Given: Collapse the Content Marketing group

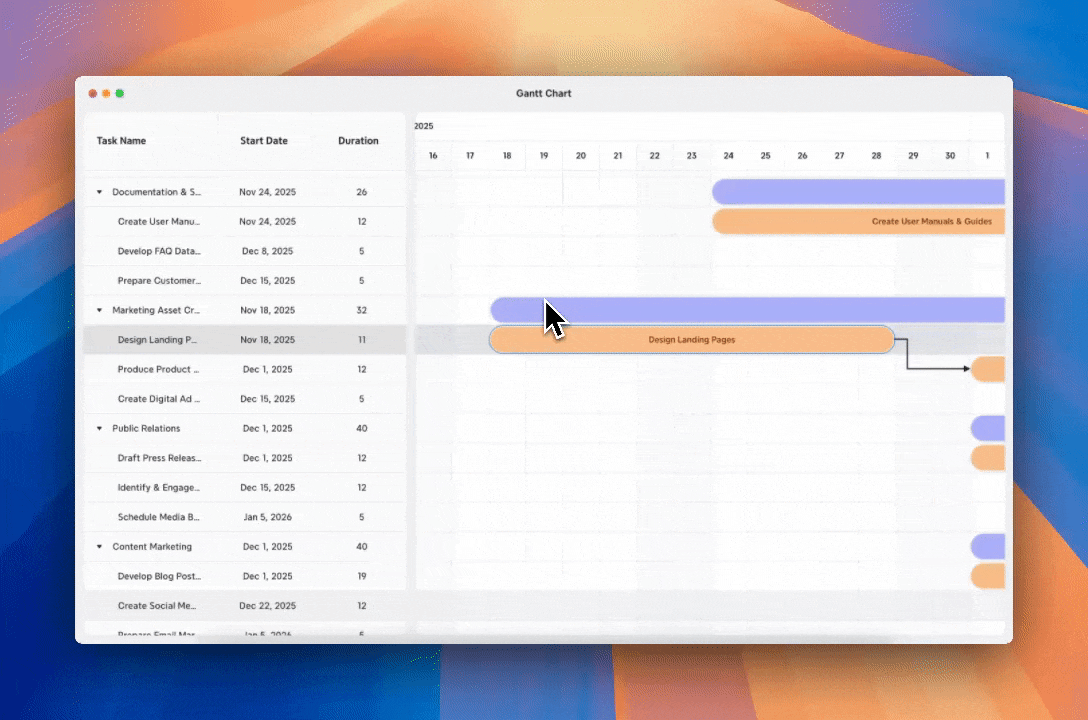Looking at the screenshot, I should 99,546.
